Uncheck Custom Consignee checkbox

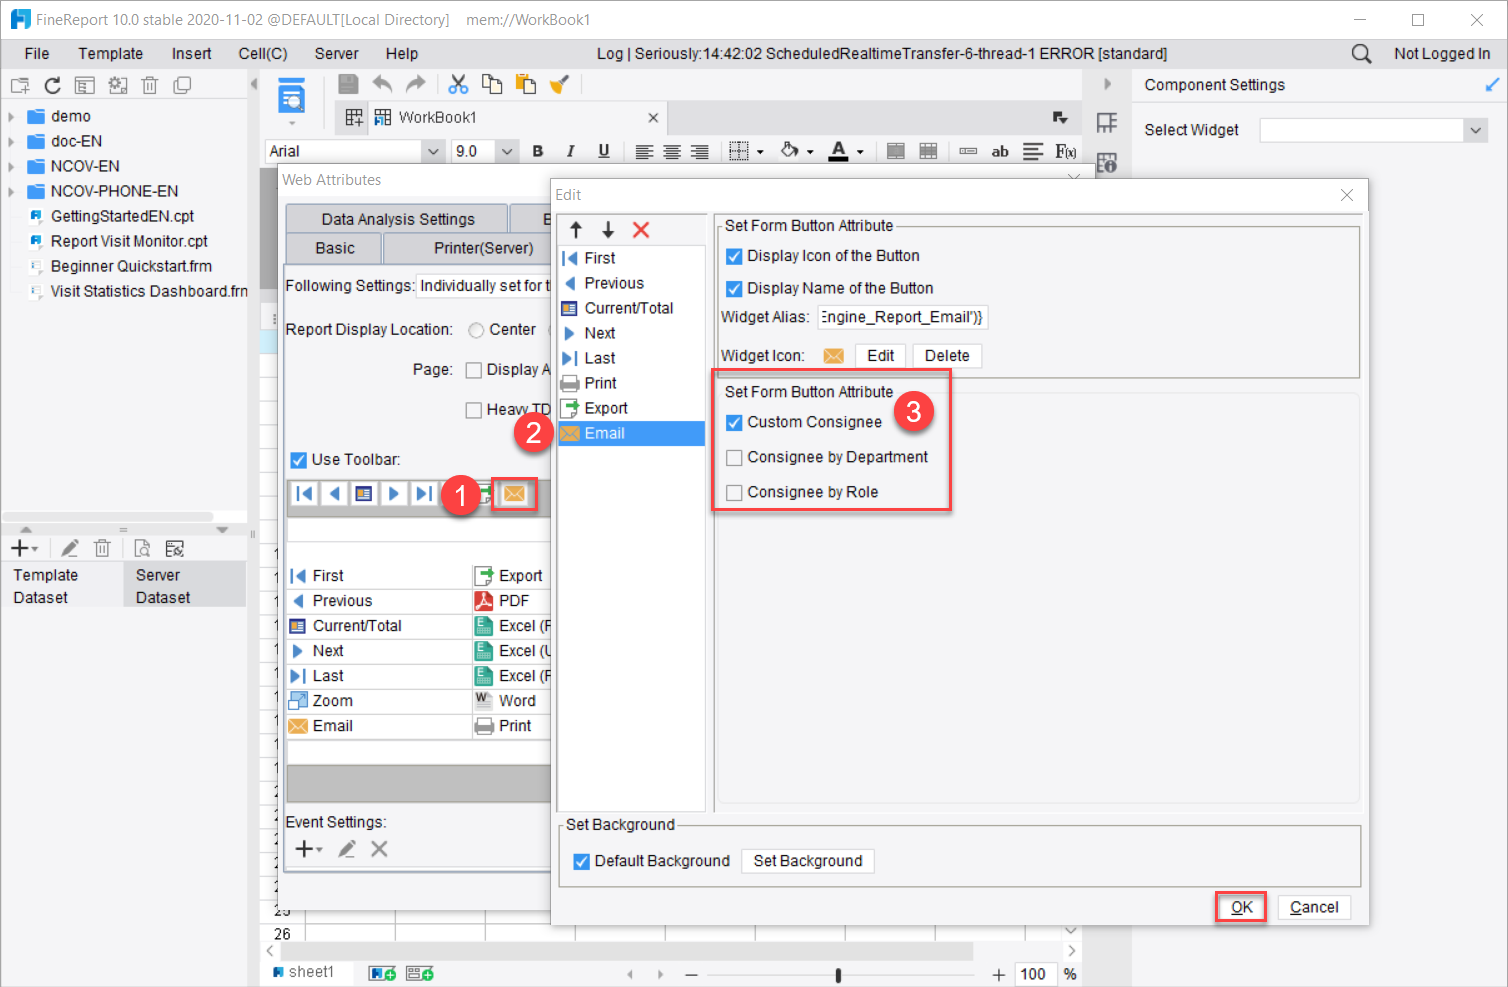click(x=734, y=423)
